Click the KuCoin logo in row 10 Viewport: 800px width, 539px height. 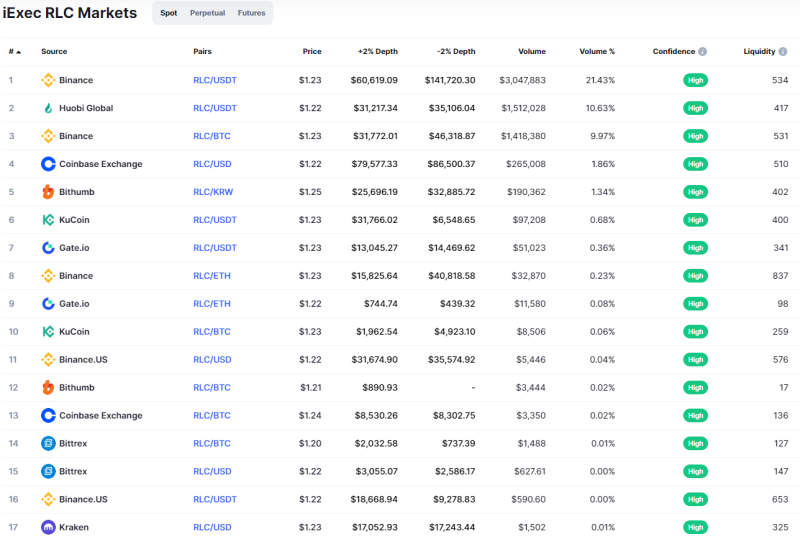pyautogui.click(x=48, y=332)
